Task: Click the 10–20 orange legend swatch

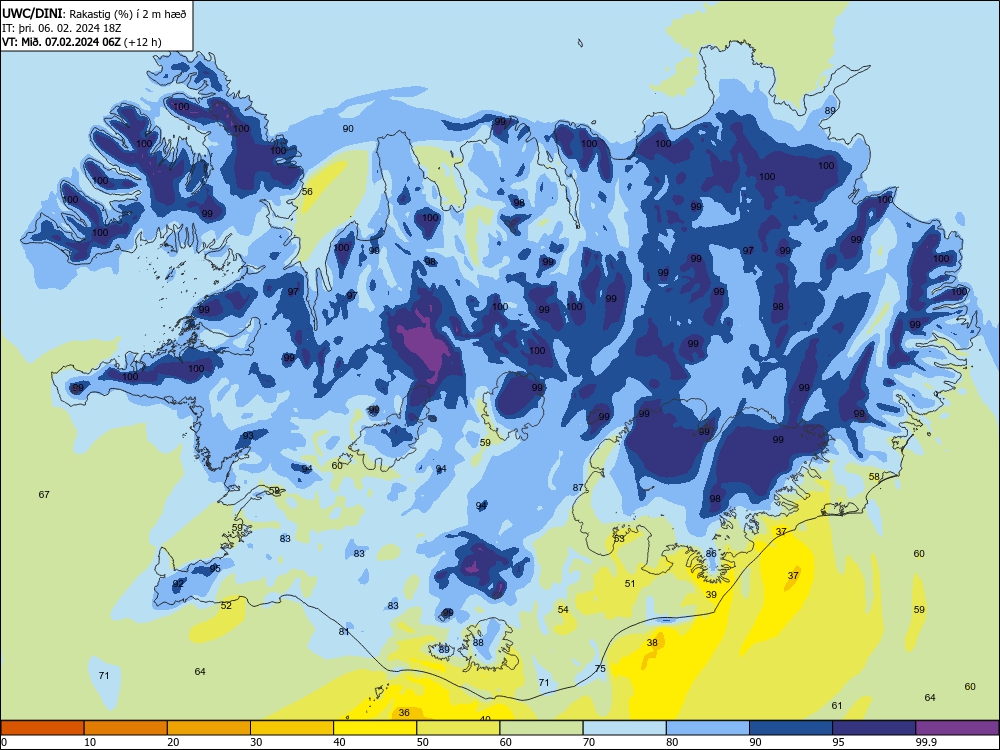Action: pyautogui.click(x=126, y=728)
